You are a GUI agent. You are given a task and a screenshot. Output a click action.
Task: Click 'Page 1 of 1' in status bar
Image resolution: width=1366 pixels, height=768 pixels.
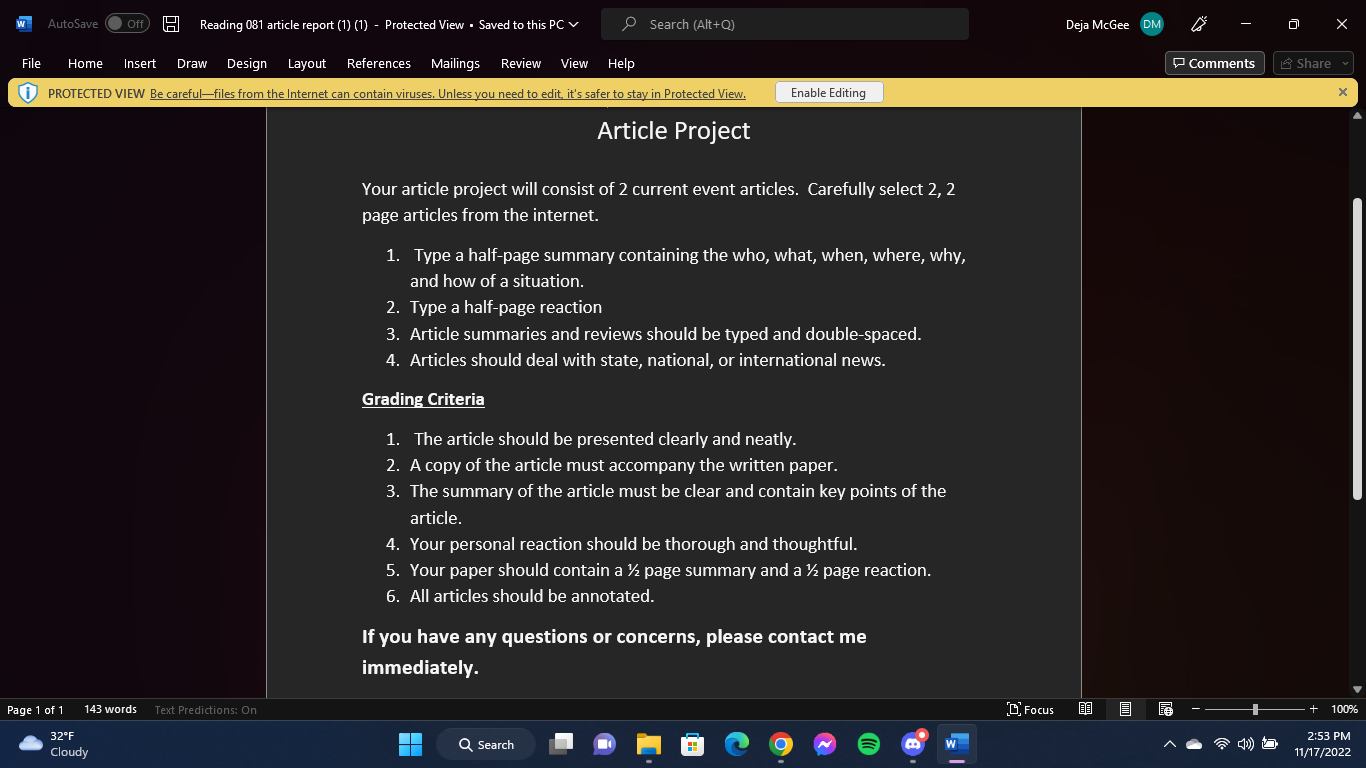35,710
